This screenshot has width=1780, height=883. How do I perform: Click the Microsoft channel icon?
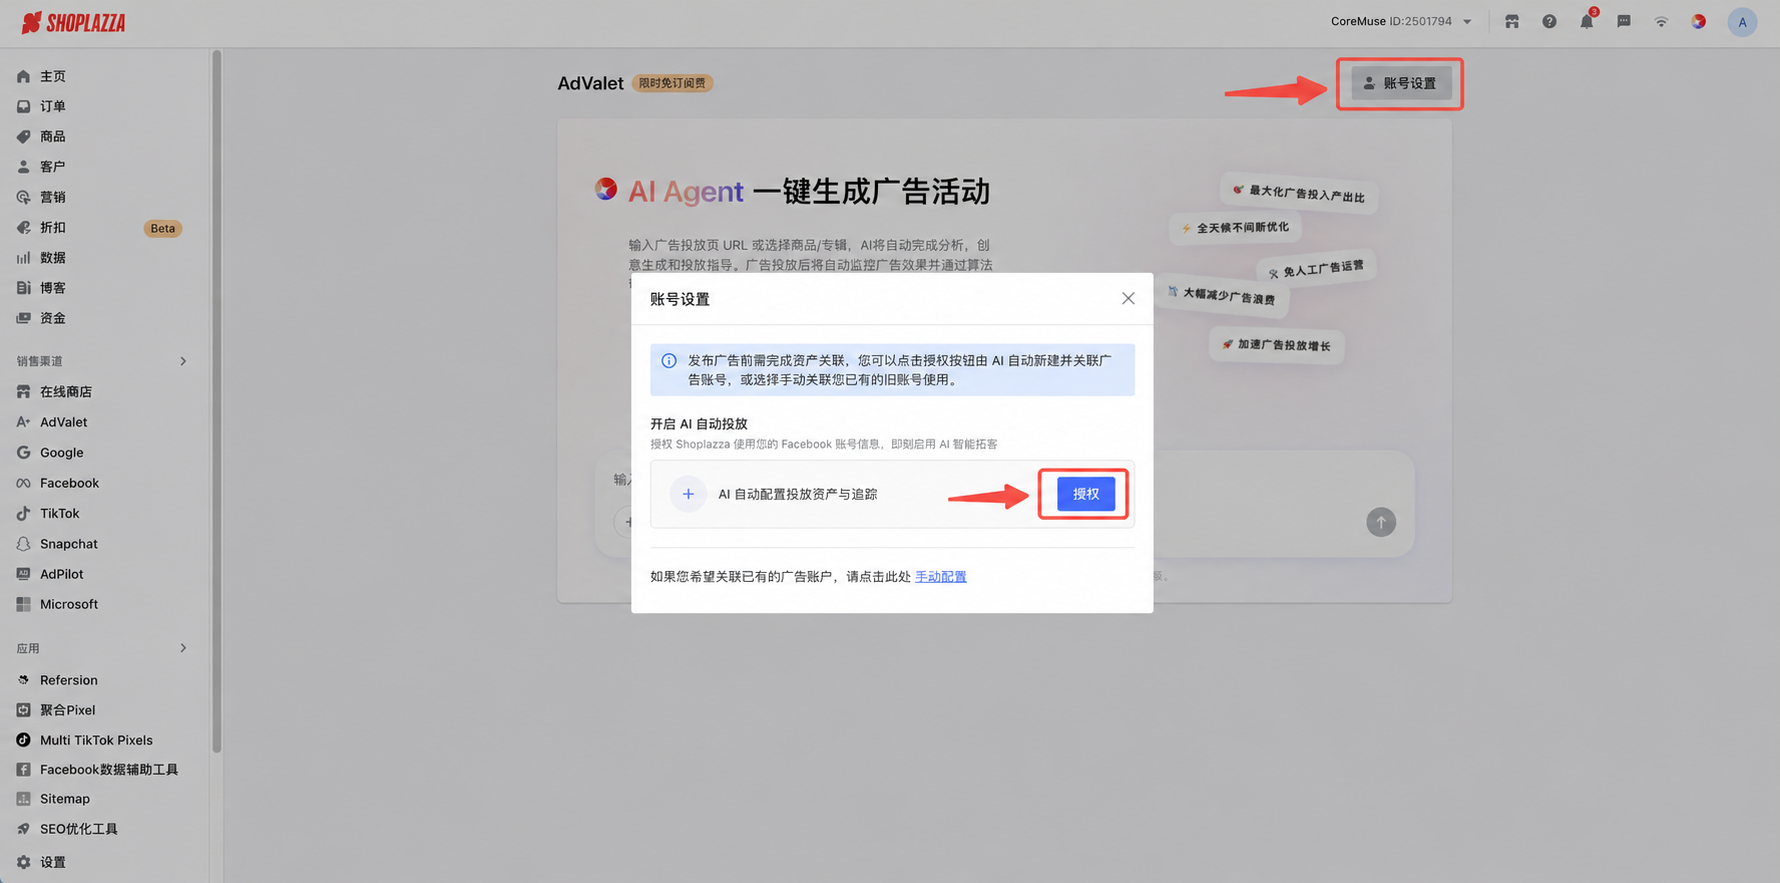click(x=23, y=604)
